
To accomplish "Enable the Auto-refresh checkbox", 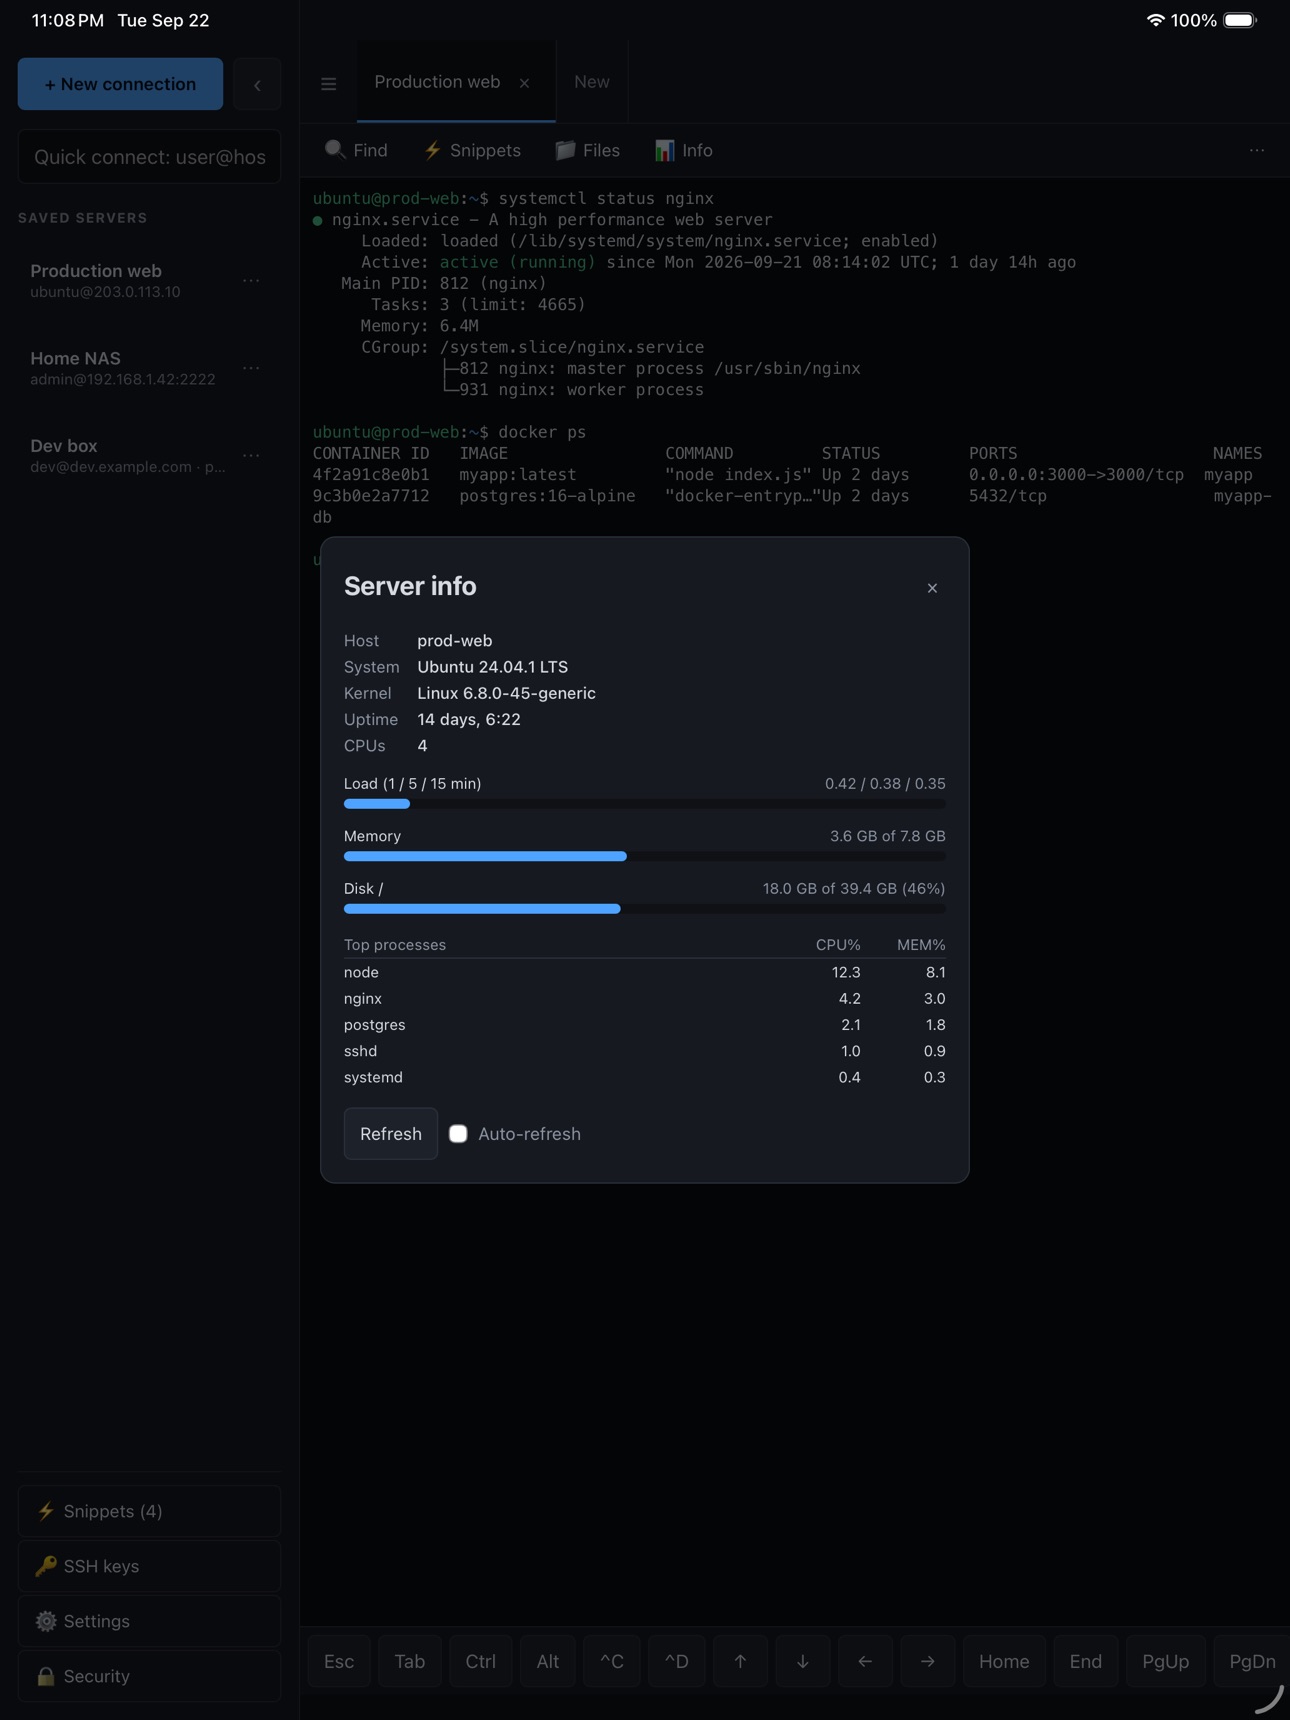I will pyautogui.click(x=458, y=1133).
